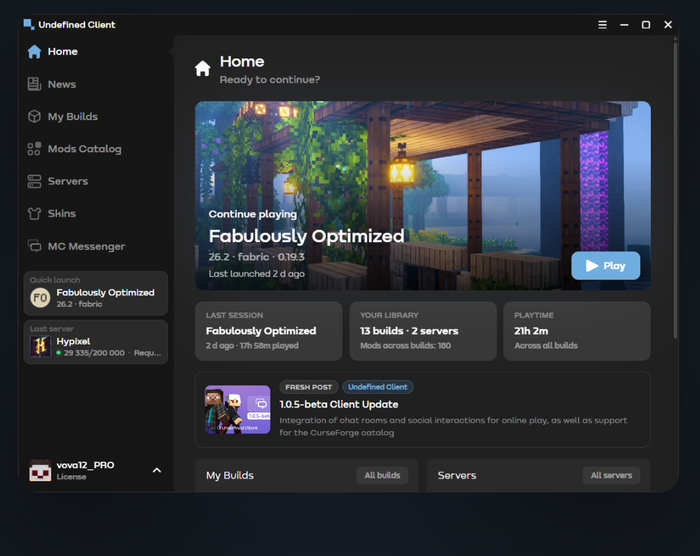Open the Skins section label

[x=62, y=213]
